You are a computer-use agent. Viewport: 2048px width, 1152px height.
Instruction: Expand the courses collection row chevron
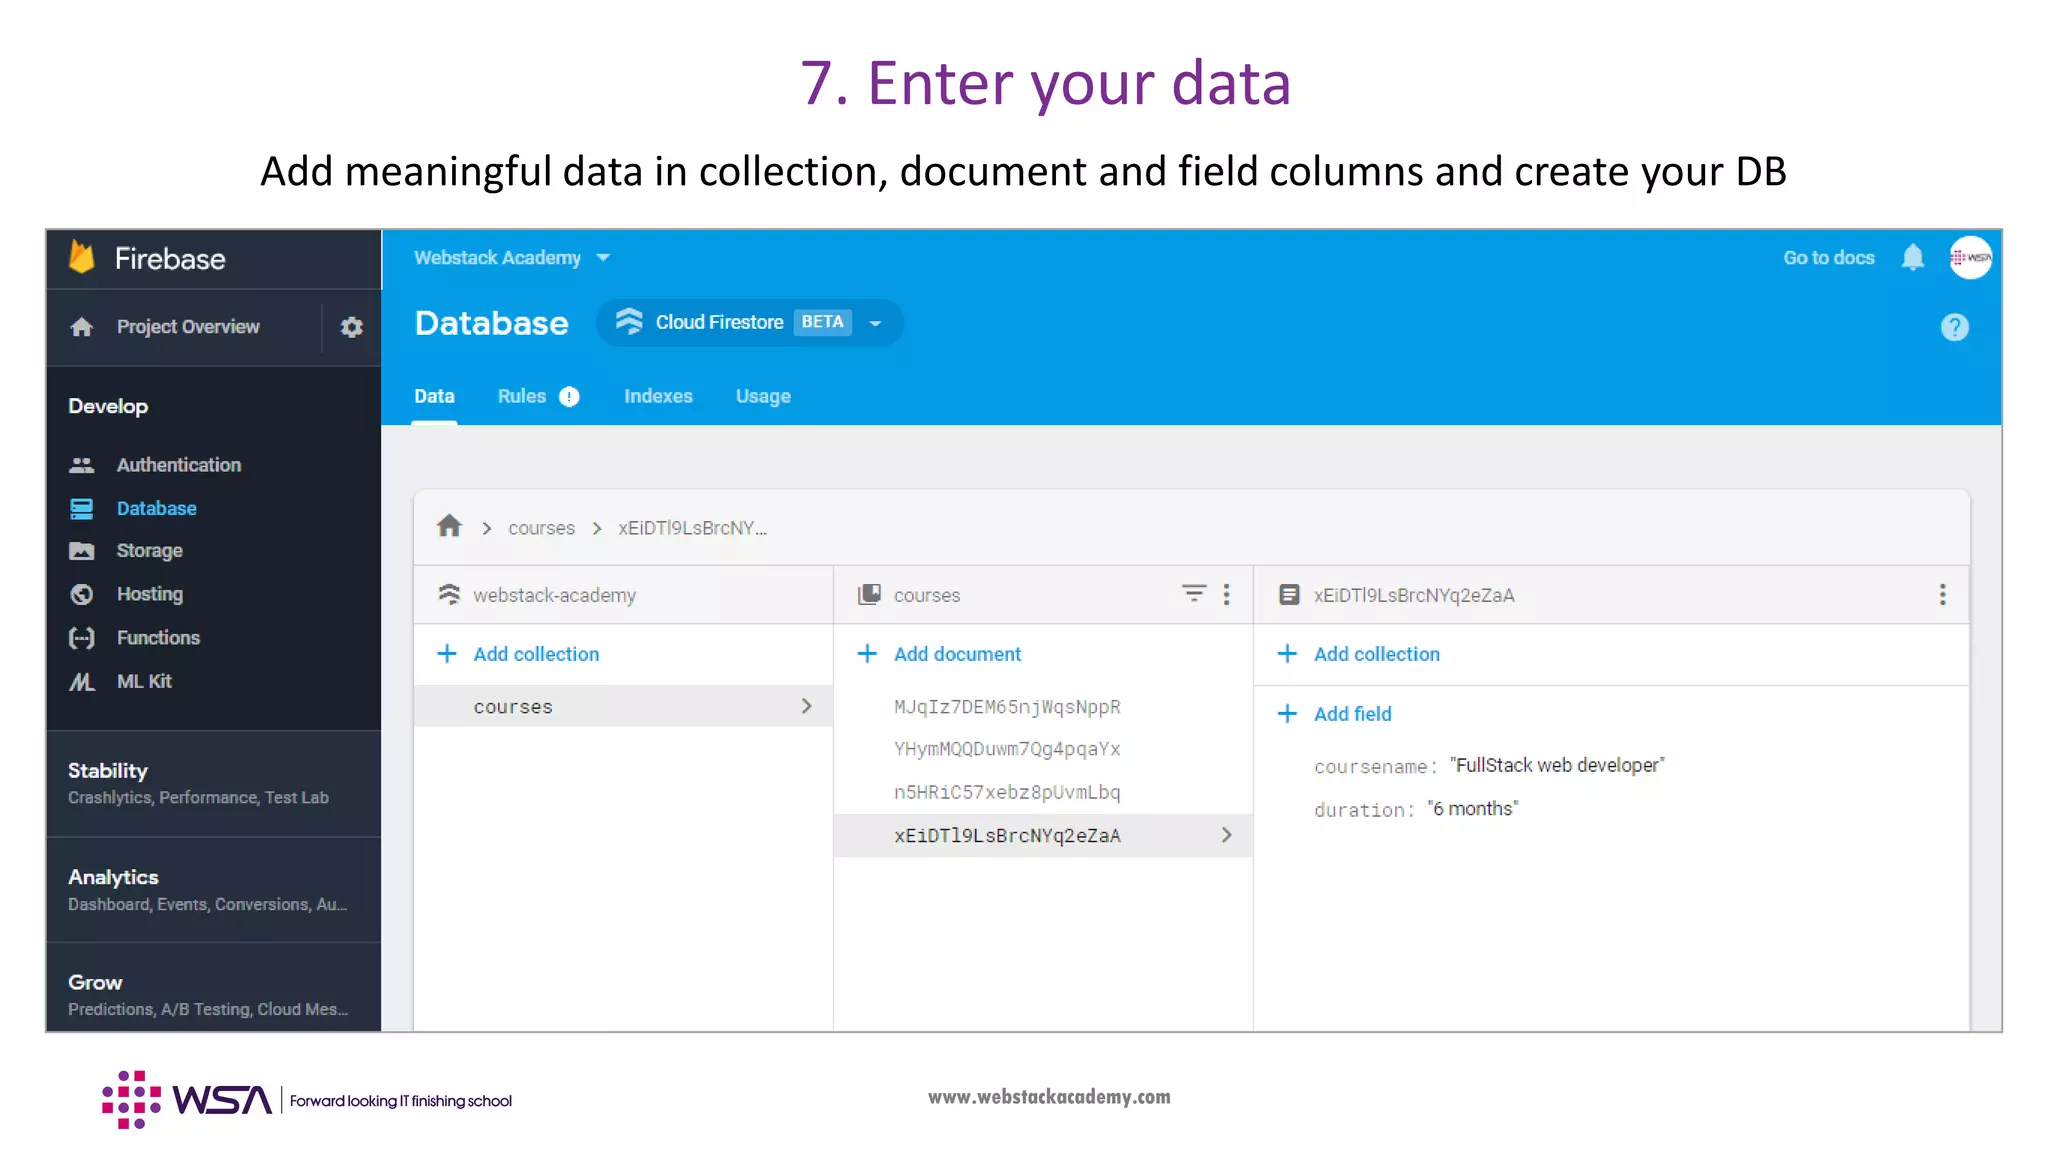(806, 706)
